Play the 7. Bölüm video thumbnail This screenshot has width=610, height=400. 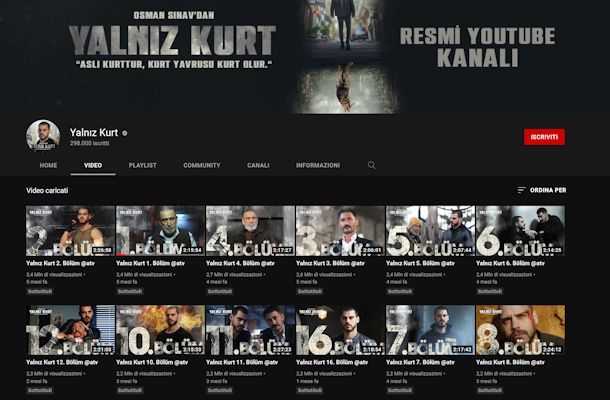coord(430,330)
